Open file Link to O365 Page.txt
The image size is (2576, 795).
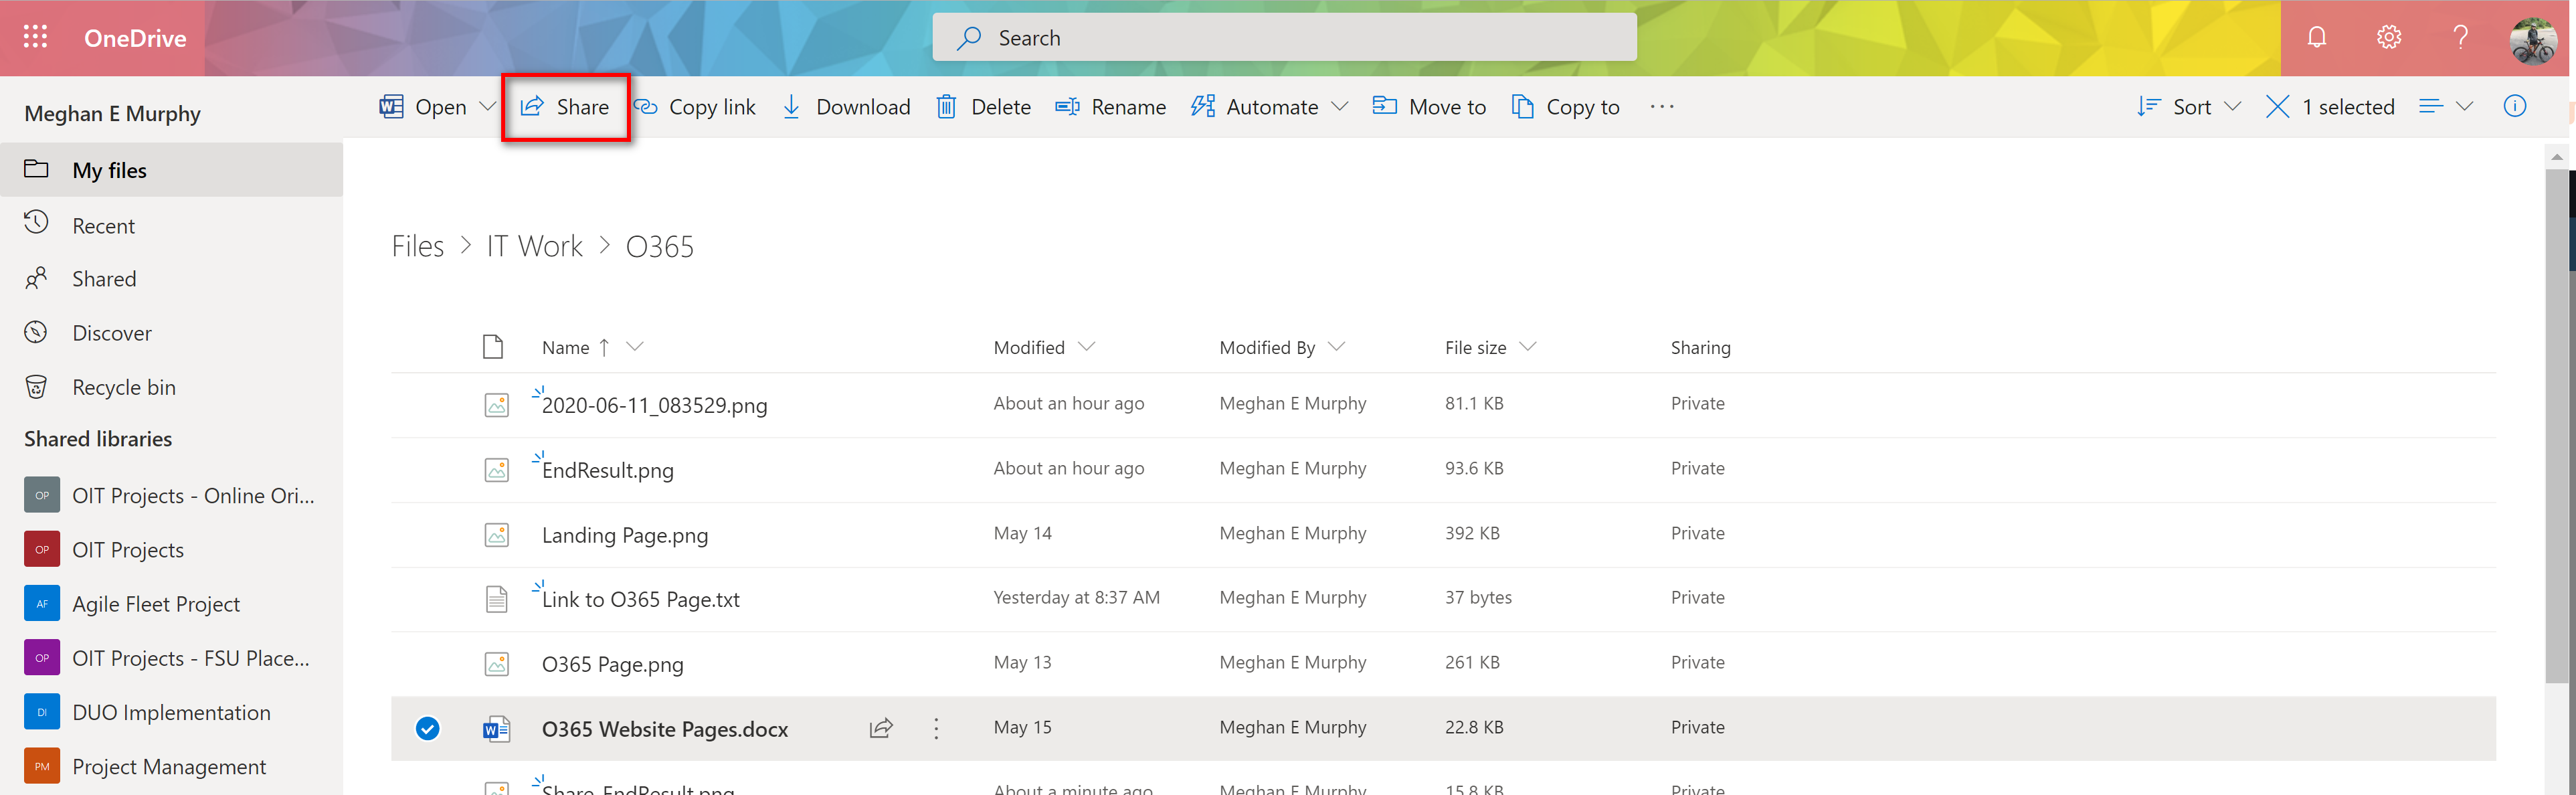coord(640,600)
